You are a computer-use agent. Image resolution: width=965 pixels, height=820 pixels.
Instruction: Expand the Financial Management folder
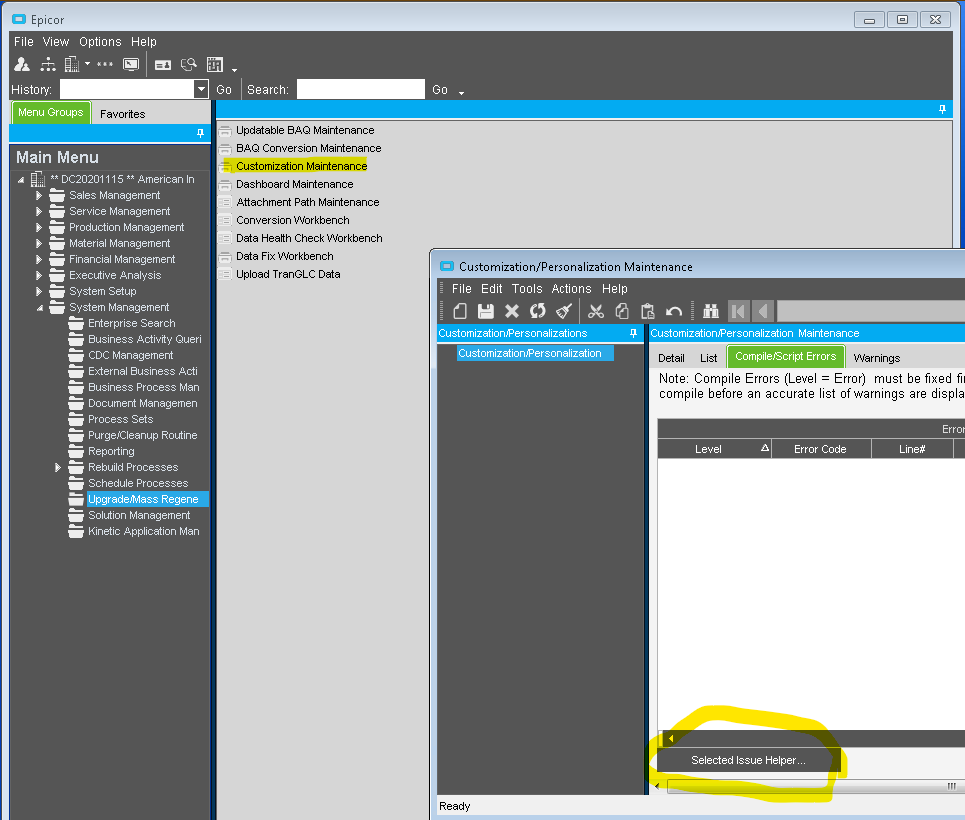(39, 259)
